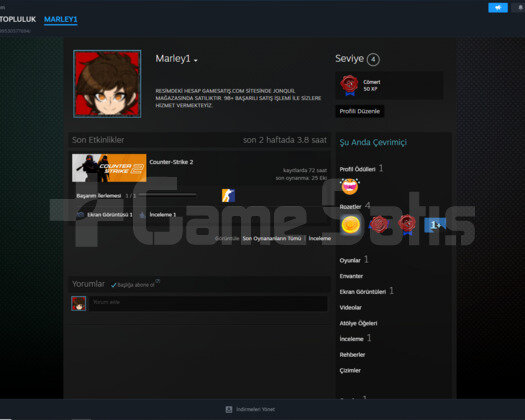Open Ekran Görüntüleri screenshots link
525x420 pixels.
363,292
